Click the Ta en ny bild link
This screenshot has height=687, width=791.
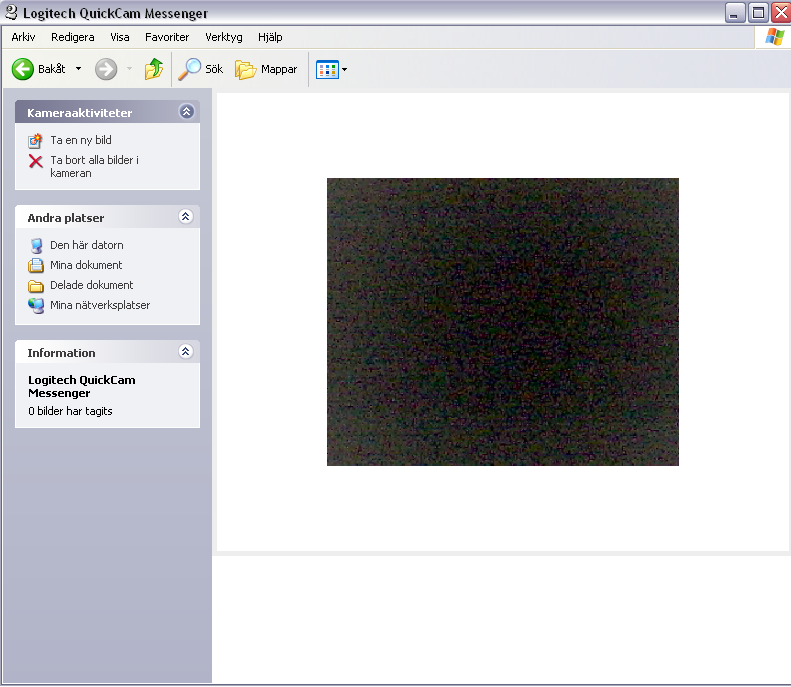81,141
